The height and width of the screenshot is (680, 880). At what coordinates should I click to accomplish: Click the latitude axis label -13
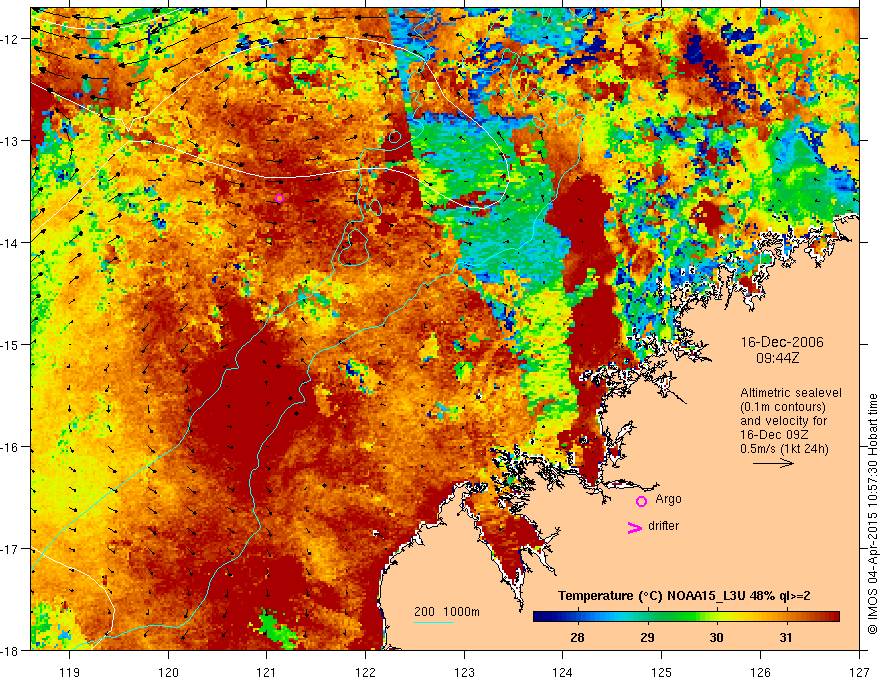click(x=10, y=140)
